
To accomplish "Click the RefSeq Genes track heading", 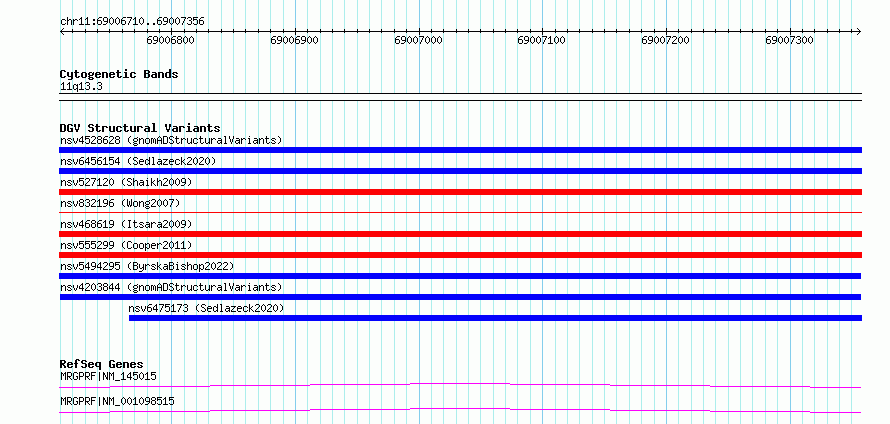I will [x=102, y=364].
